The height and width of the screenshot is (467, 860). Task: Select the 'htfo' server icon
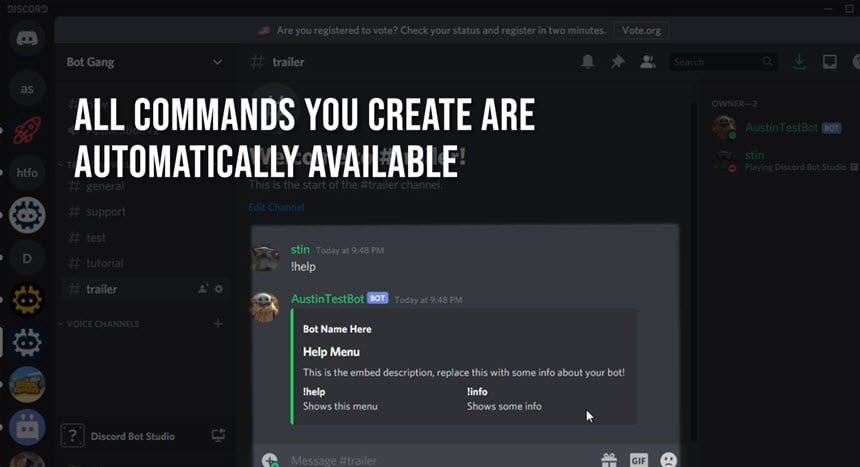(x=27, y=173)
